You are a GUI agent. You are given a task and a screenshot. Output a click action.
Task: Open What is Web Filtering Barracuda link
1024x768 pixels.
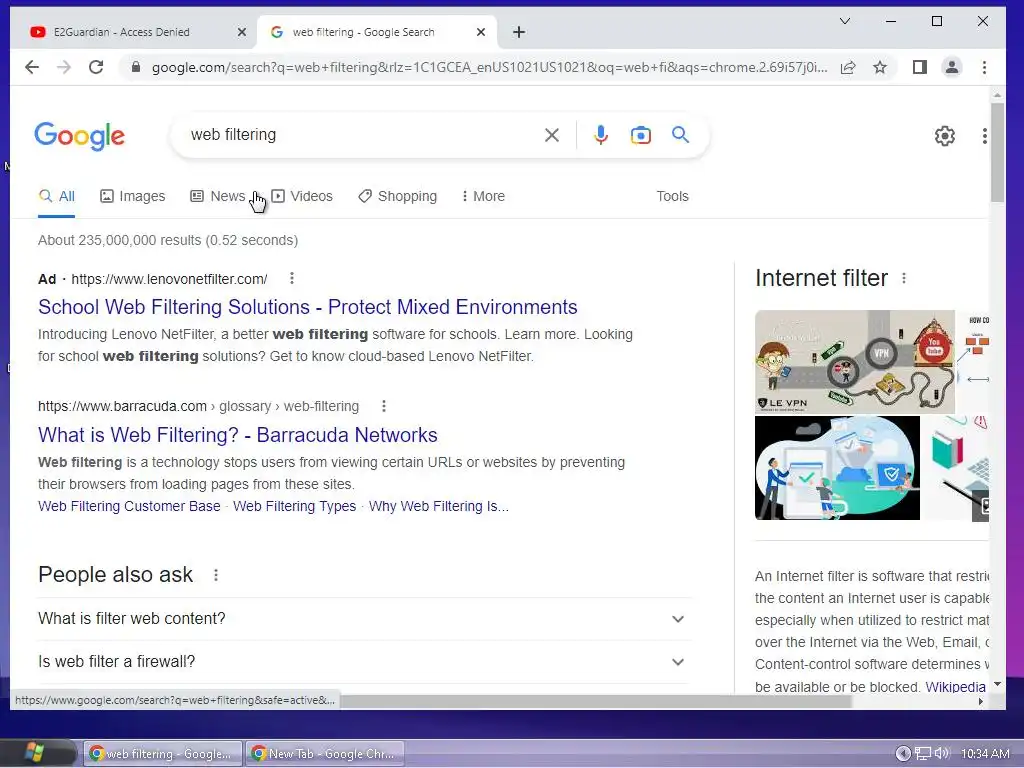coord(238,435)
